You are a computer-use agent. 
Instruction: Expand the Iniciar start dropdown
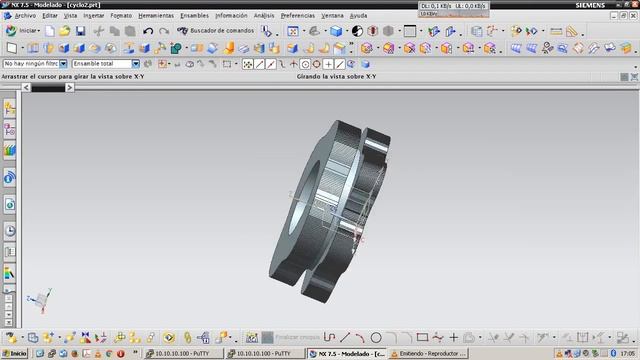[x=39, y=31]
